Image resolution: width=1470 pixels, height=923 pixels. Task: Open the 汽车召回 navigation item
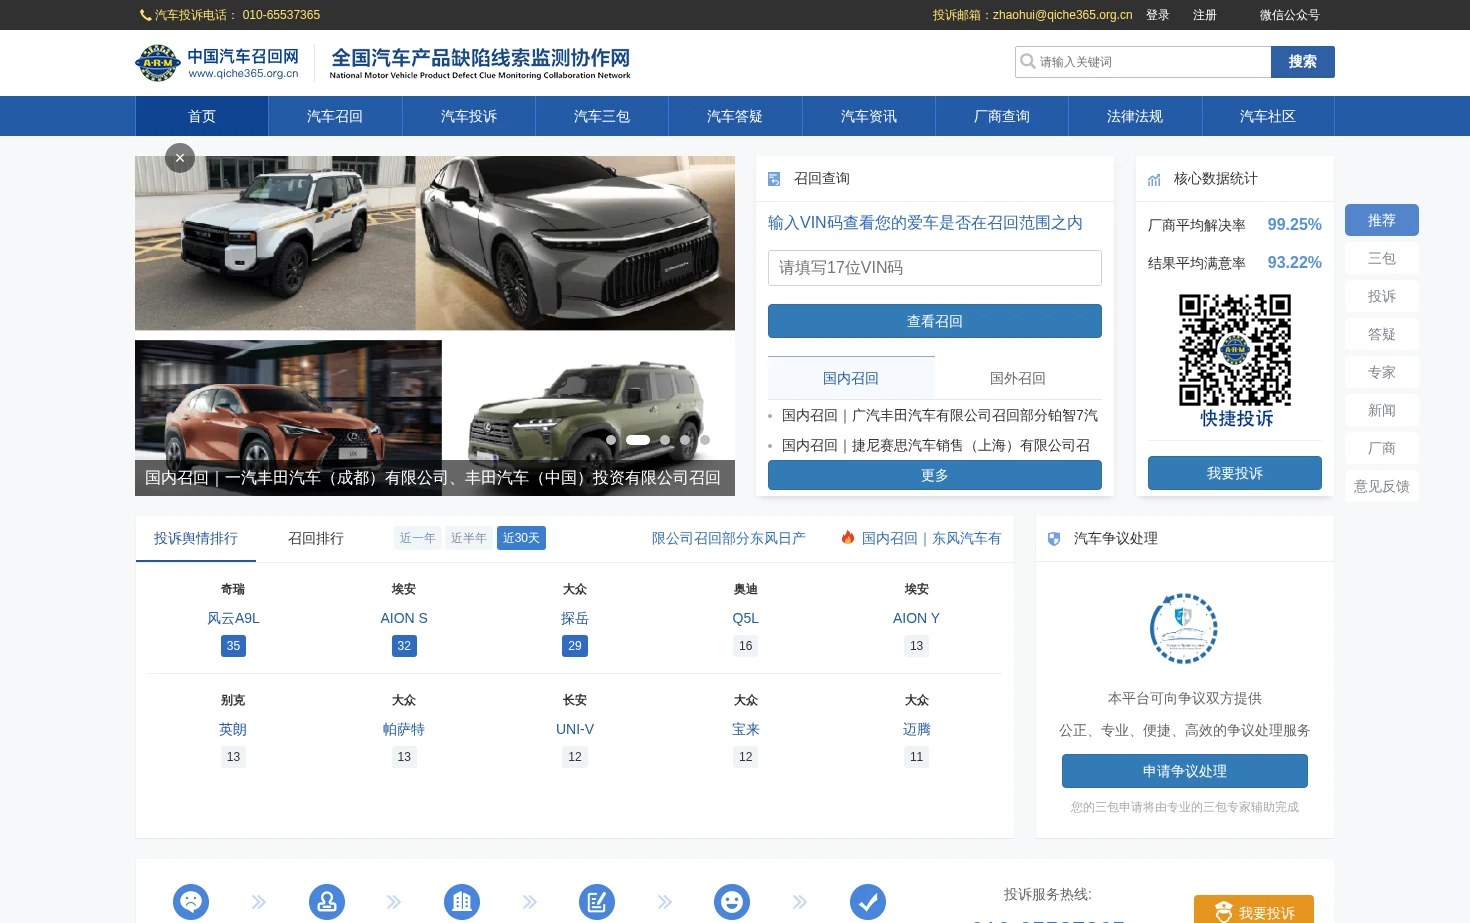pos(335,116)
